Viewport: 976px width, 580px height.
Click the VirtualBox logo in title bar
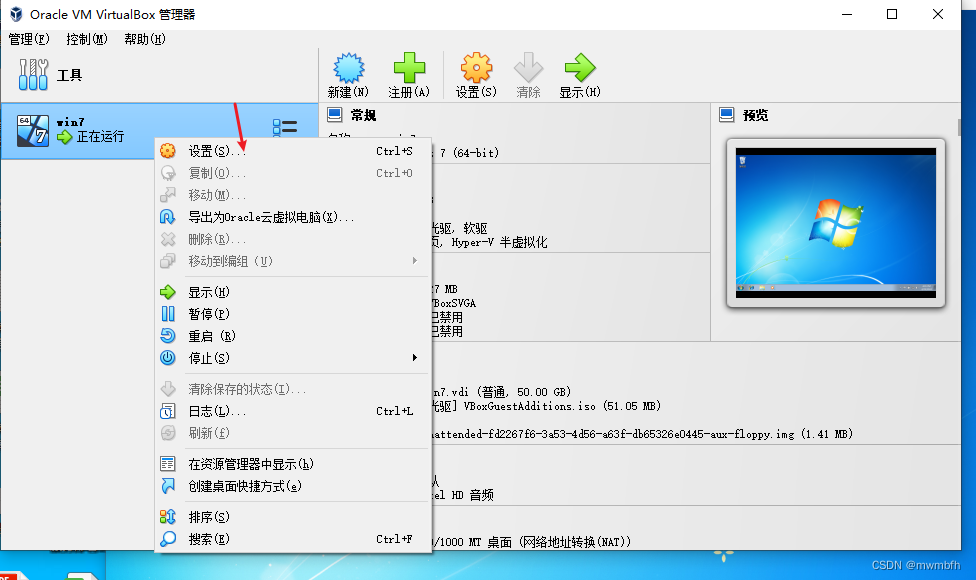pyautogui.click(x=16, y=14)
